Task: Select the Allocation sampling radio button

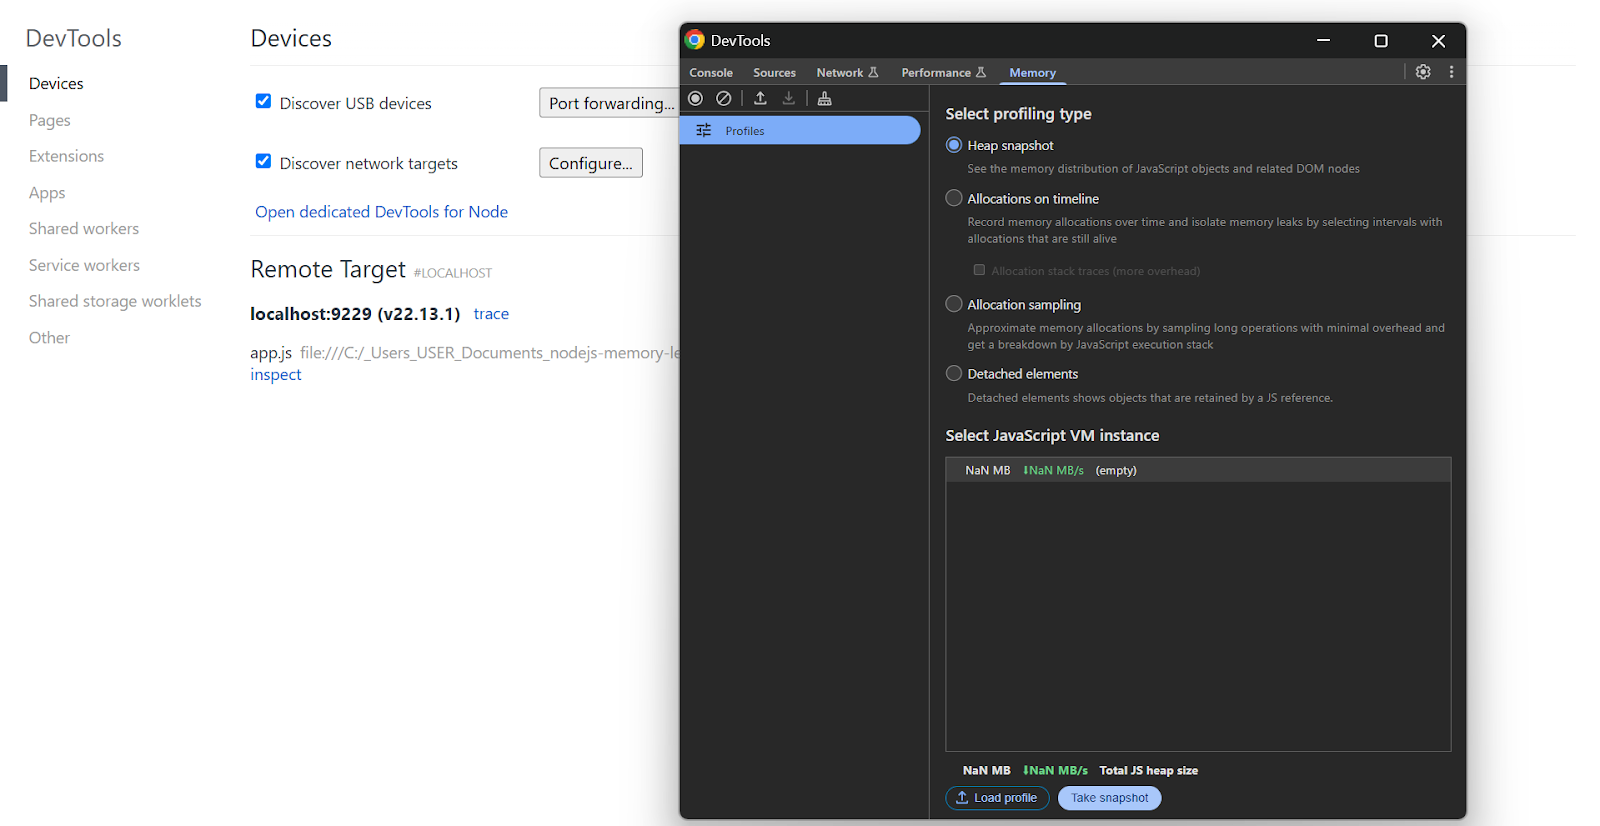Action: coord(954,304)
